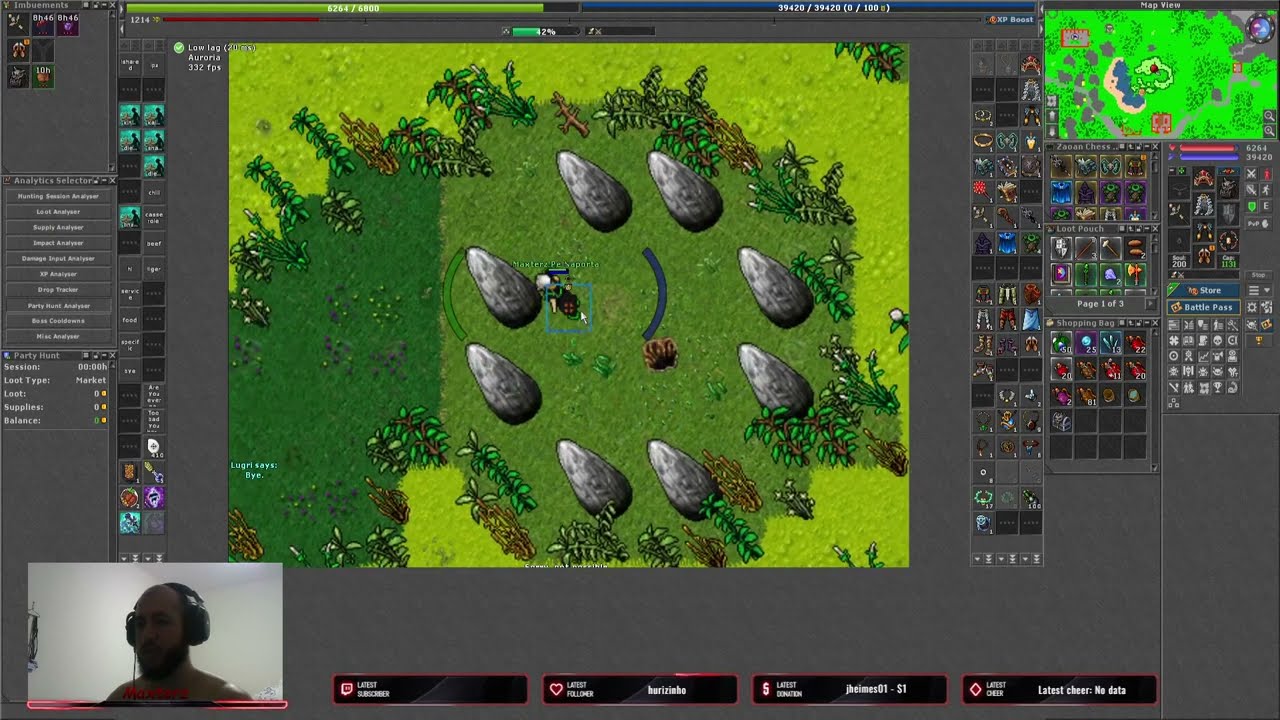Select blue orb stack of 25
Image resolution: width=1280 pixels, height=720 pixels.
(x=1087, y=345)
